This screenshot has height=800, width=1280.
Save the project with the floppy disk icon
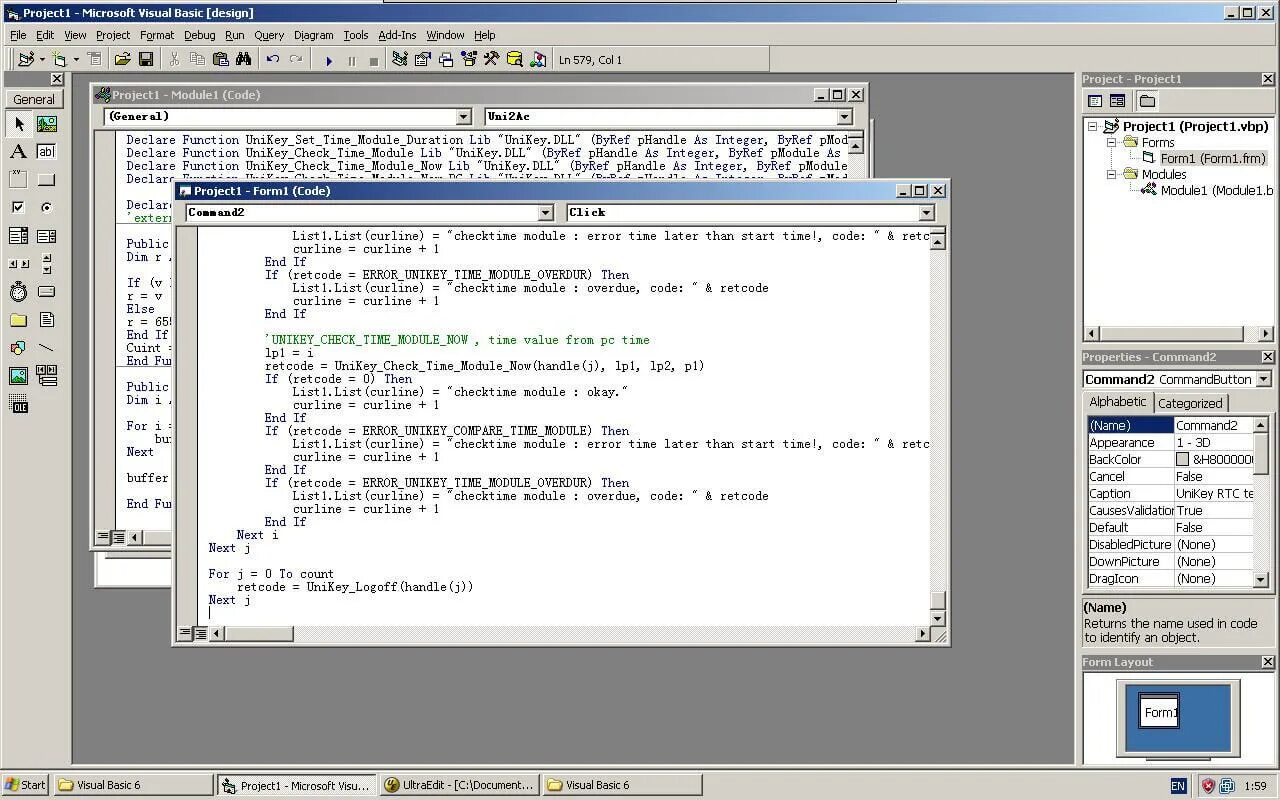pyautogui.click(x=146, y=60)
